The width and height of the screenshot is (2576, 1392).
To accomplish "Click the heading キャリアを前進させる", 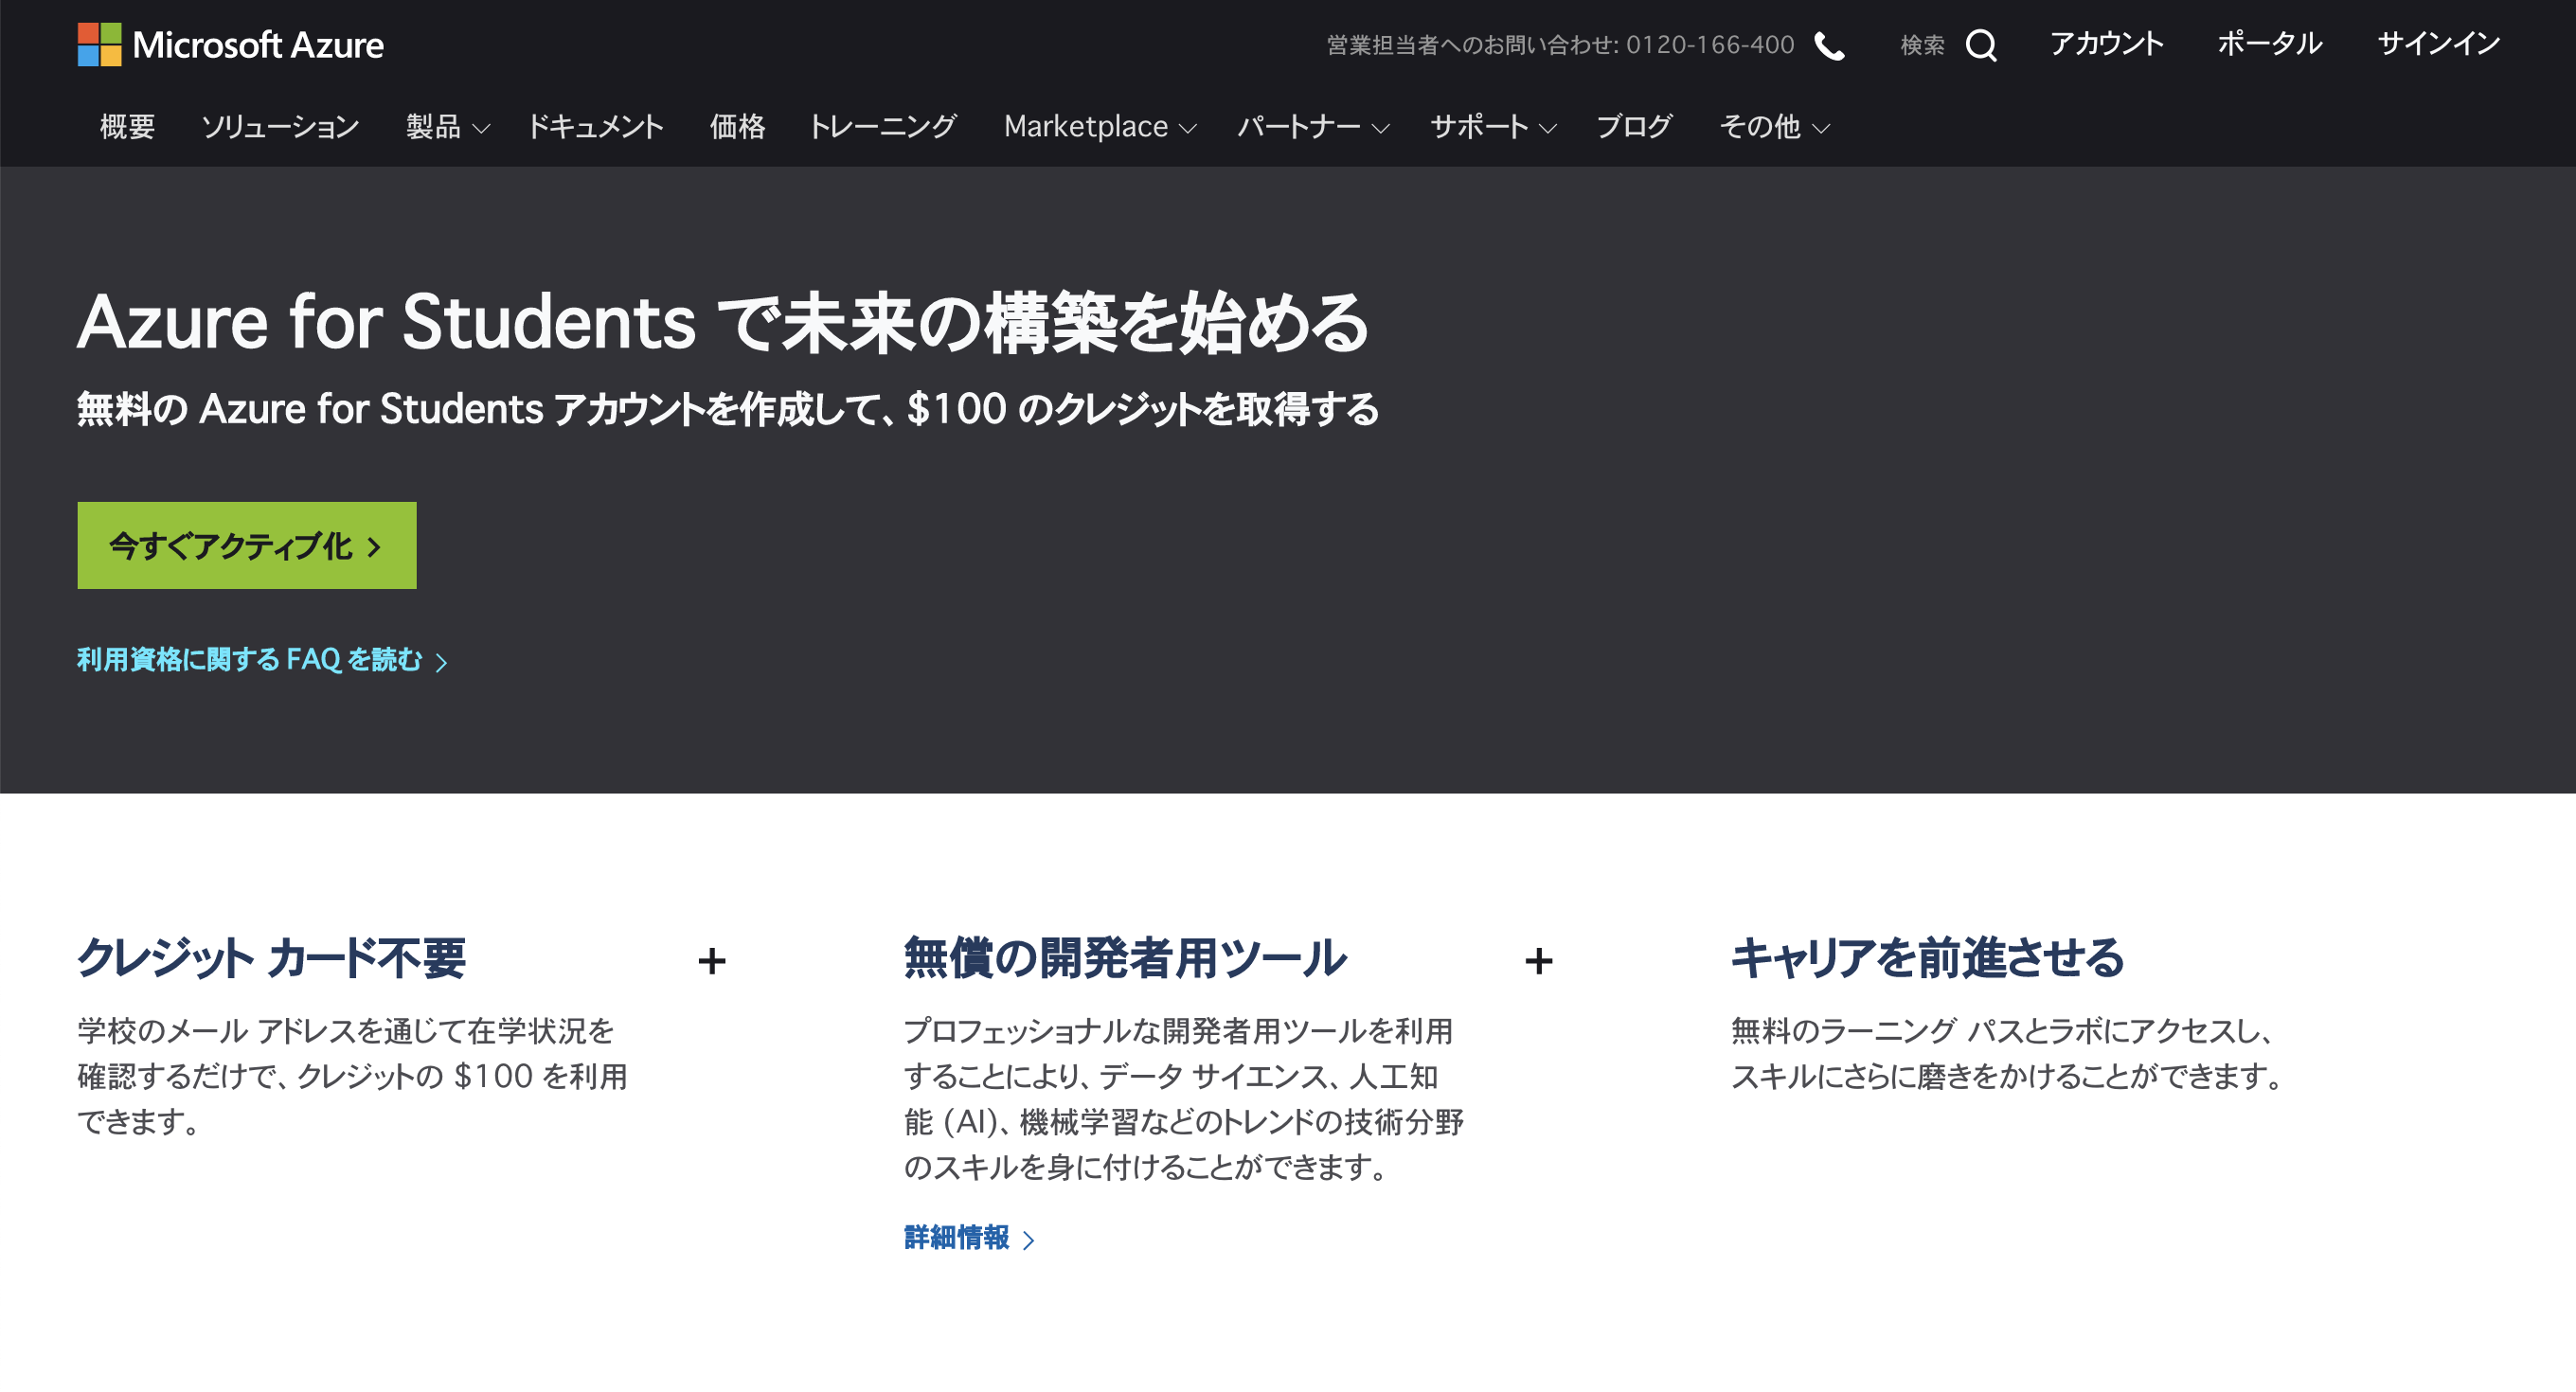I will (1927, 958).
